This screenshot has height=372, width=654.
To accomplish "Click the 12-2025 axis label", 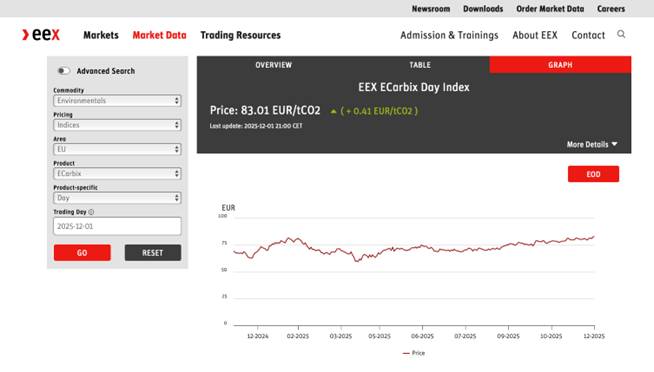I will (594, 336).
